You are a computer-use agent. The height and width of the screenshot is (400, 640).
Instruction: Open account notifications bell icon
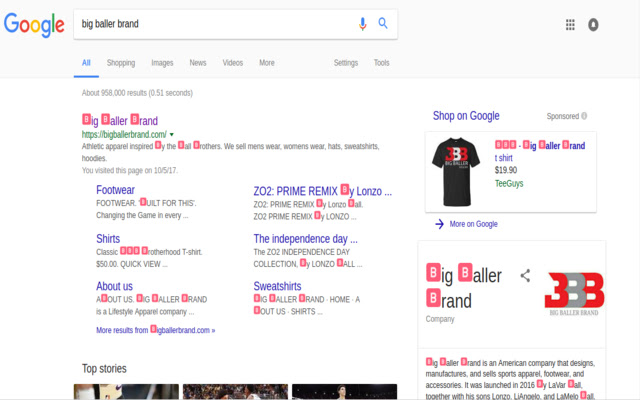pos(593,25)
